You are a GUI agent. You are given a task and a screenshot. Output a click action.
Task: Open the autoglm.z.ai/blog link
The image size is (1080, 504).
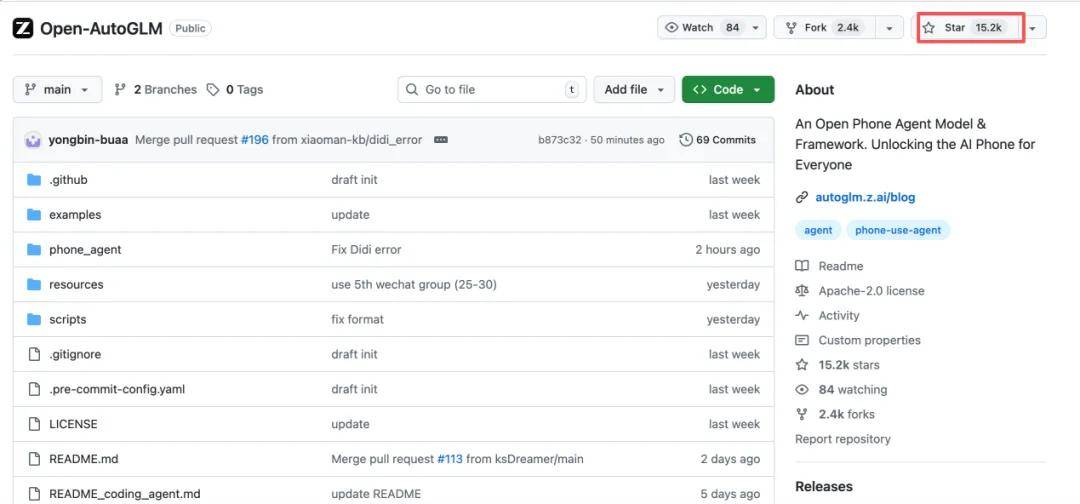(864, 198)
